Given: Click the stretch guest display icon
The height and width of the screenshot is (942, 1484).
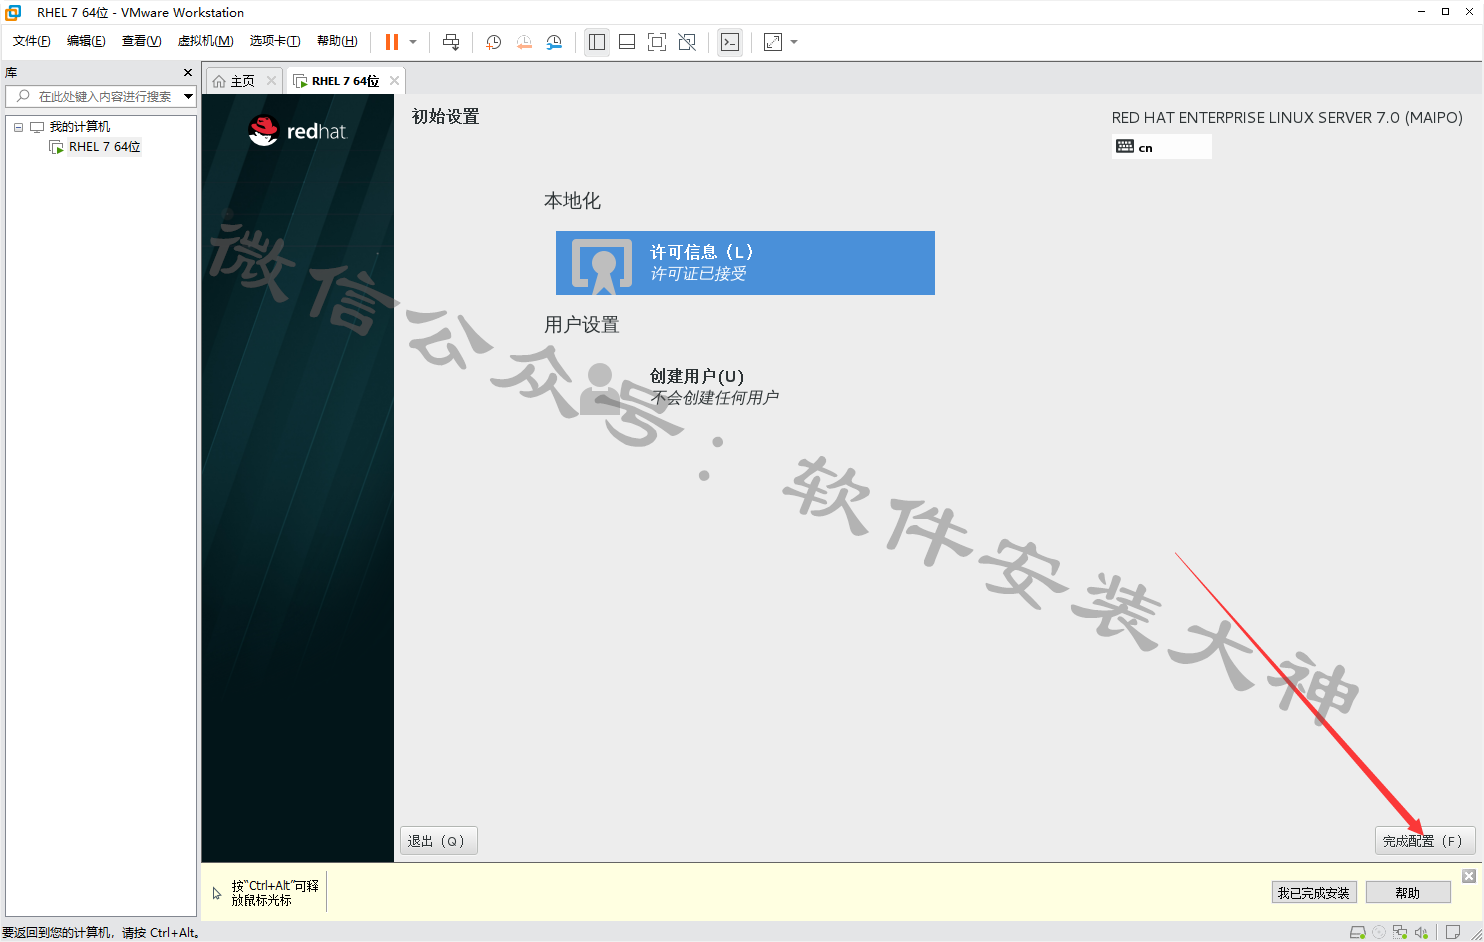Looking at the screenshot, I should [773, 42].
